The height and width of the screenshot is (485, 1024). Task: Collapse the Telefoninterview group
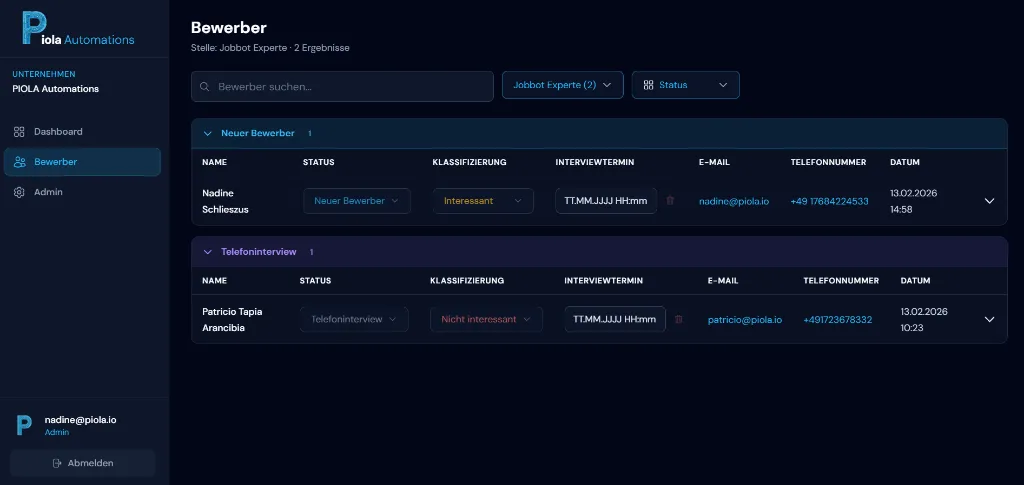coord(208,252)
